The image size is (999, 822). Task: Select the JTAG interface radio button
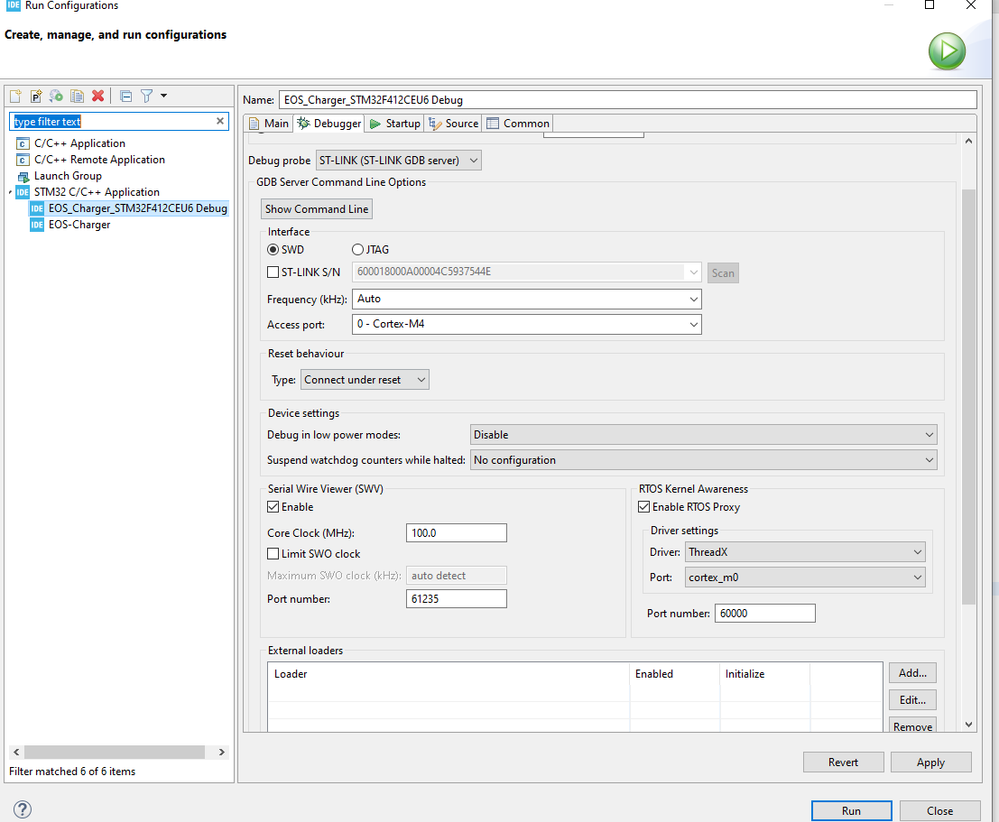pos(358,249)
